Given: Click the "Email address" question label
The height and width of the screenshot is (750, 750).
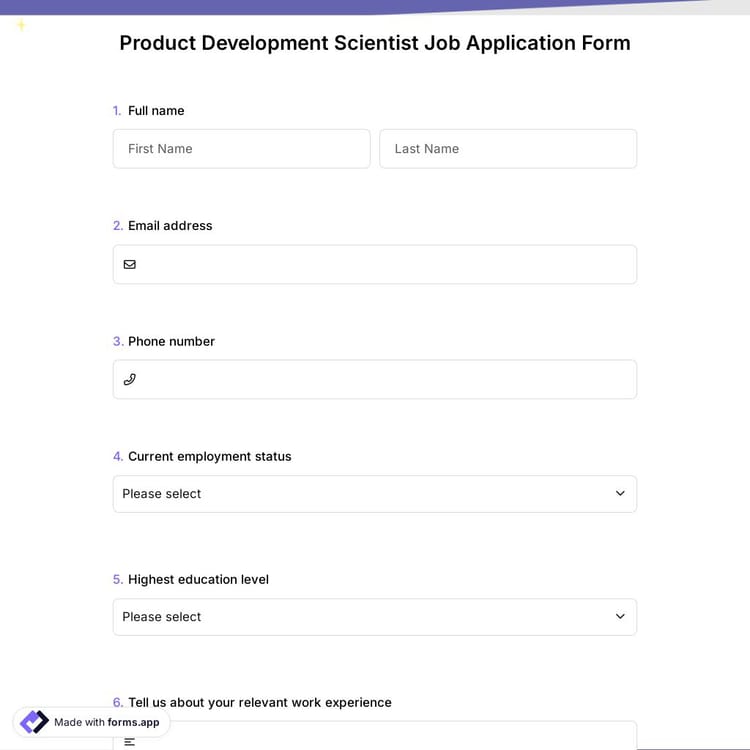Looking at the screenshot, I should click(x=170, y=226).
